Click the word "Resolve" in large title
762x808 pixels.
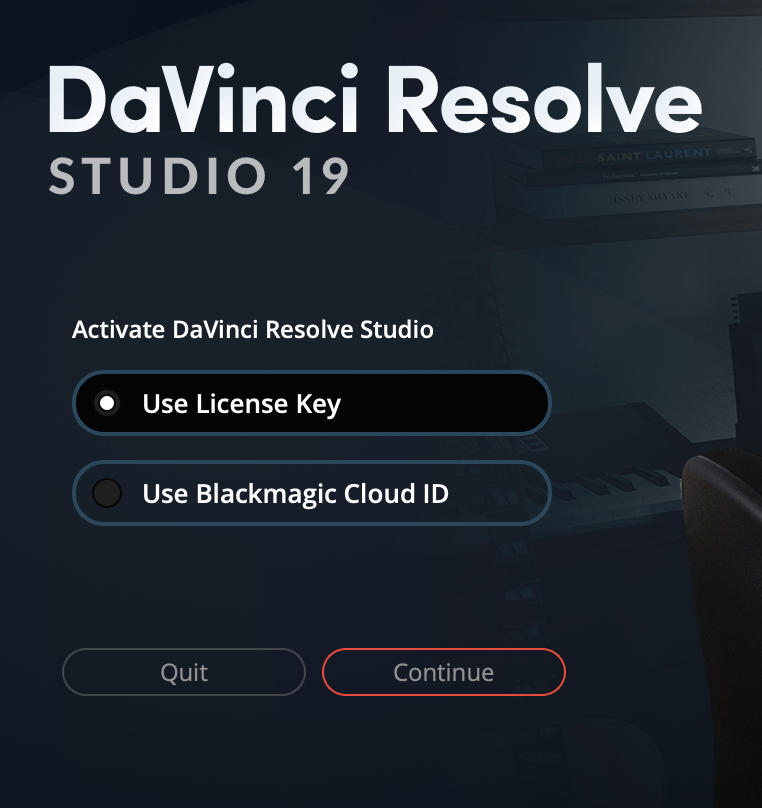point(544,99)
